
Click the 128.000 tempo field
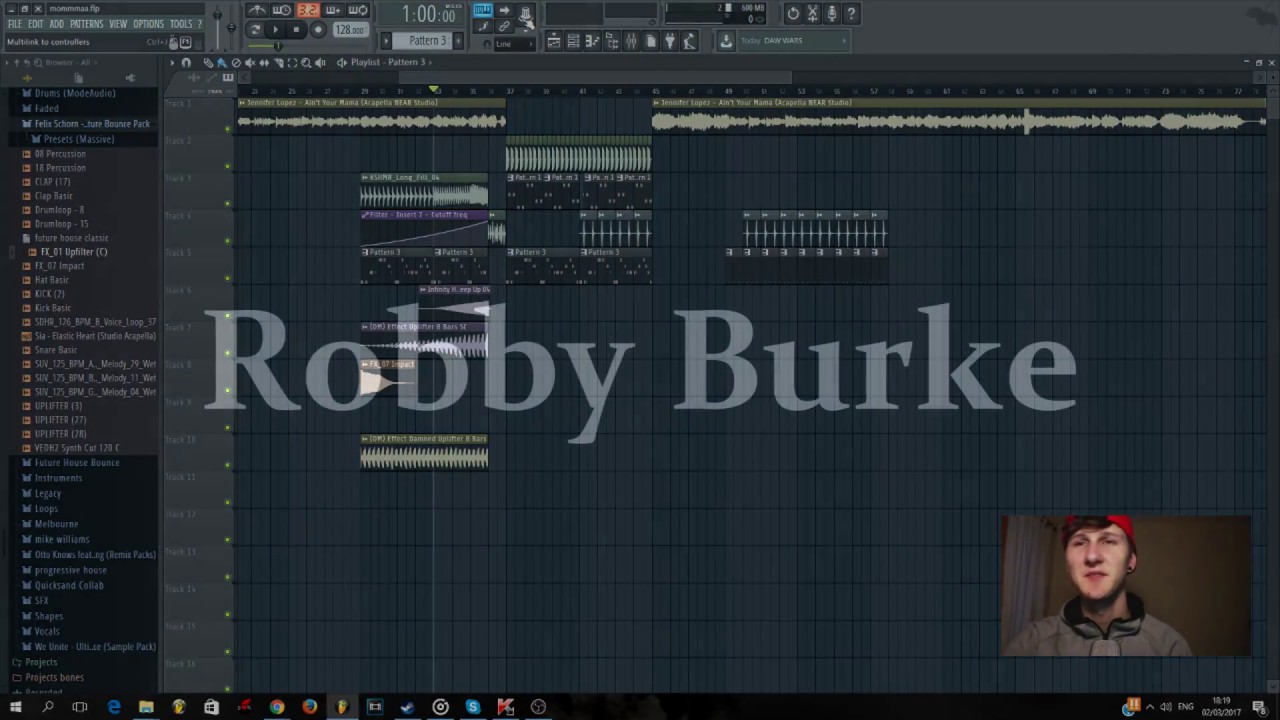[x=351, y=30]
